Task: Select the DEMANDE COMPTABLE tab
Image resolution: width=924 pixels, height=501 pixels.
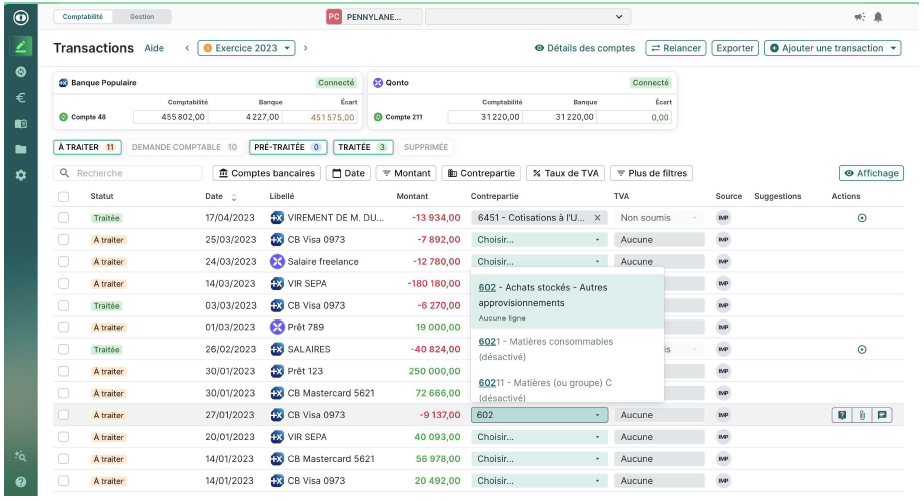Action: [x=184, y=147]
